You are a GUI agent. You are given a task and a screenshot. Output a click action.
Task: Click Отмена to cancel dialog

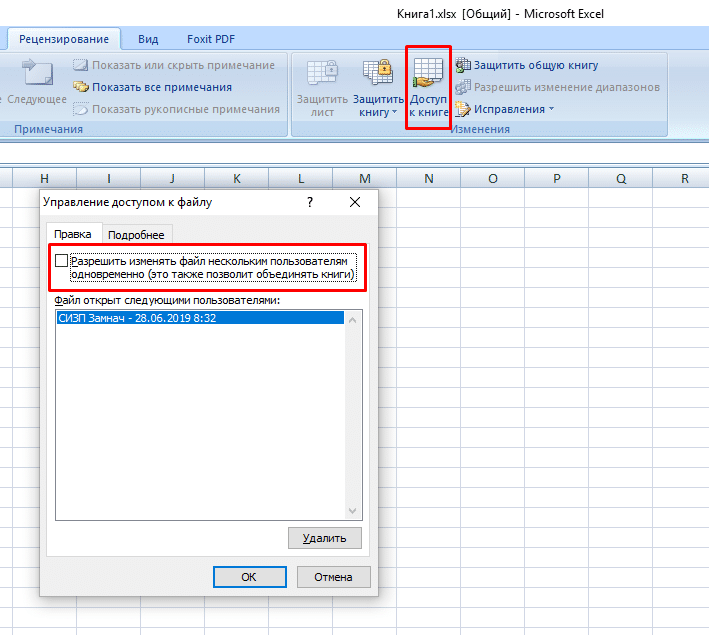point(334,577)
